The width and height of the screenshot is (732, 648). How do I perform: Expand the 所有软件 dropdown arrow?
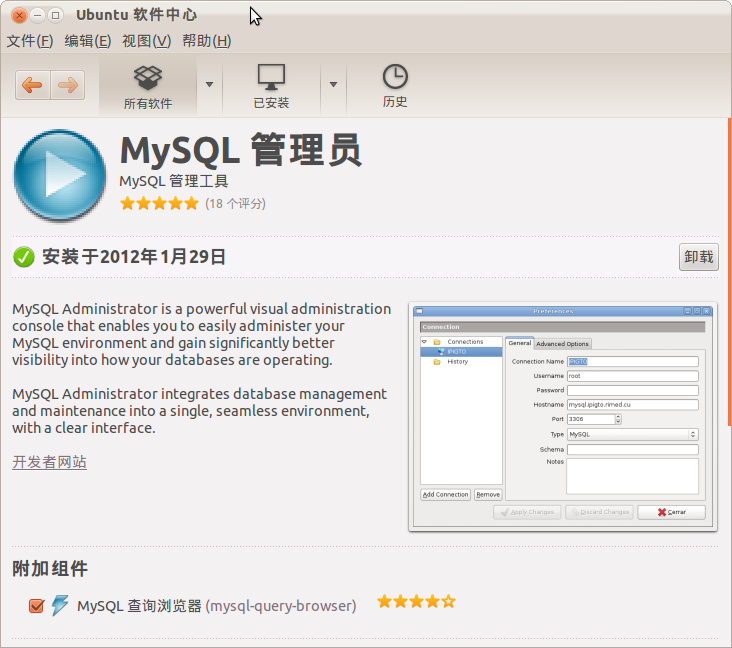pyautogui.click(x=210, y=85)
